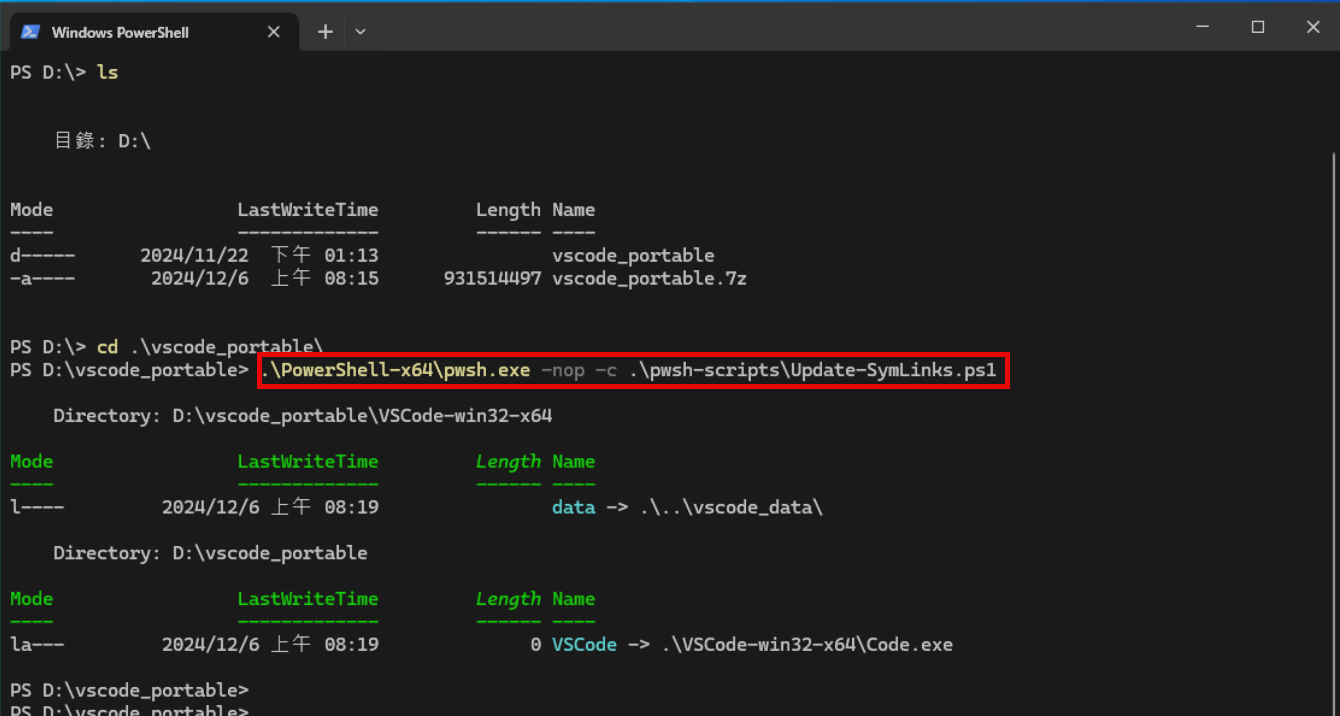
Task: Open the new tab dropdown chevron
Action: pos(360,31)
